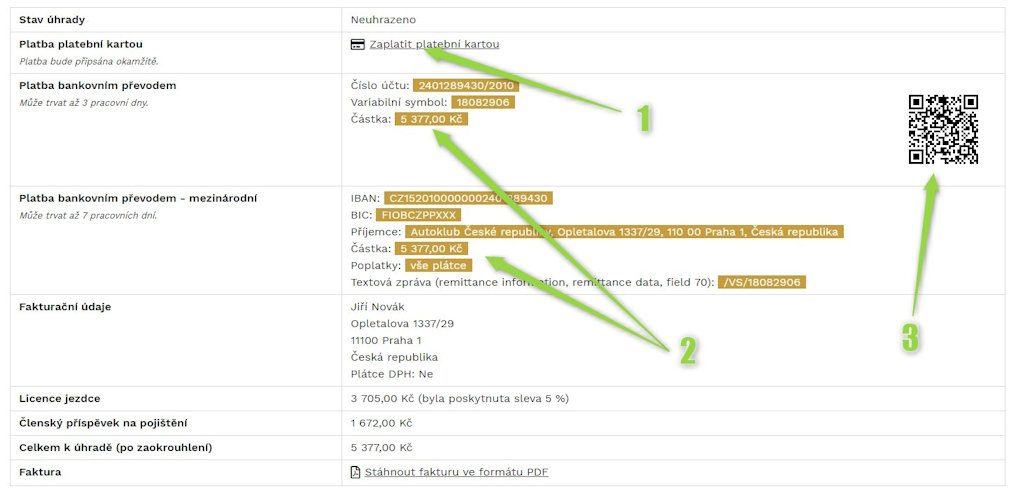The image size is (1014, 494).
Task: Click the 'Plátce DPH: Ne' line
Action: tap(392, 374)
